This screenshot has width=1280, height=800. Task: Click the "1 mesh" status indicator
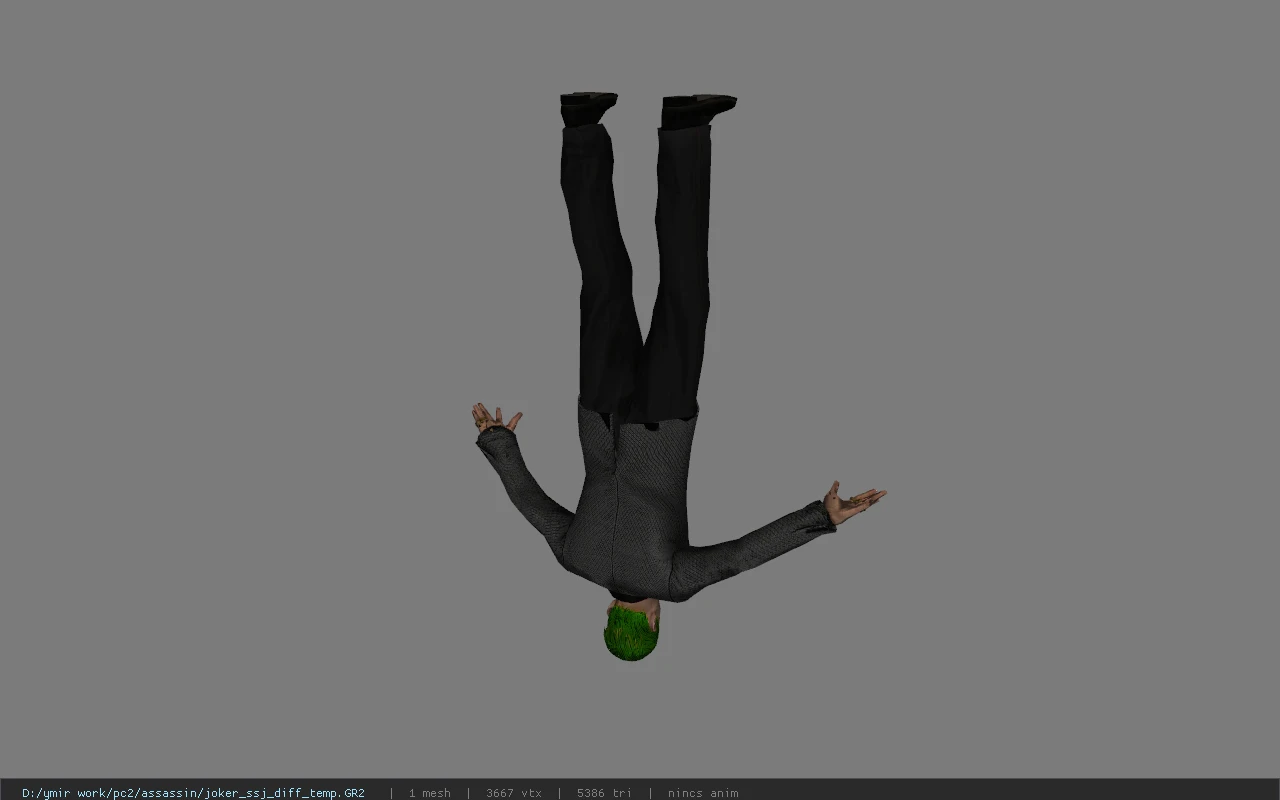429,793
